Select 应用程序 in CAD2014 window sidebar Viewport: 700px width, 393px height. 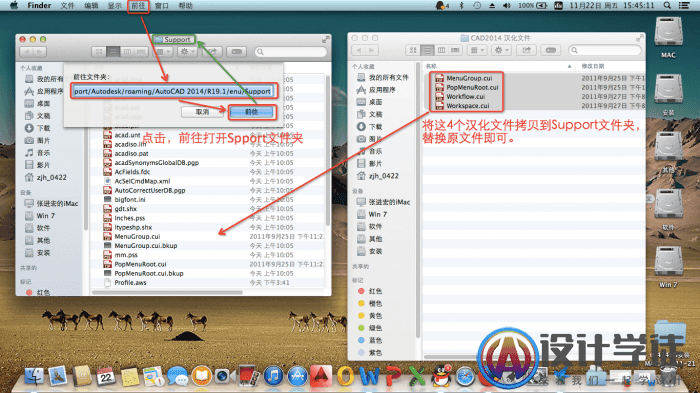coord(383,90)
